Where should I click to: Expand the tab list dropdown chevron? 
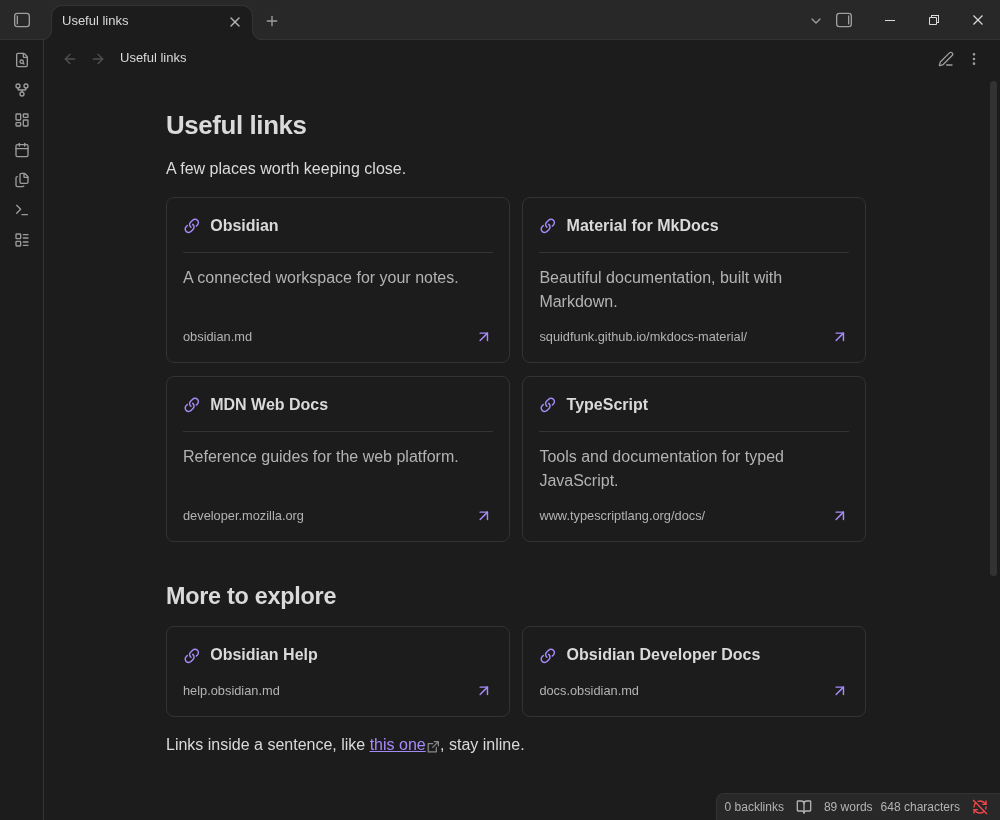click(816, 21)
